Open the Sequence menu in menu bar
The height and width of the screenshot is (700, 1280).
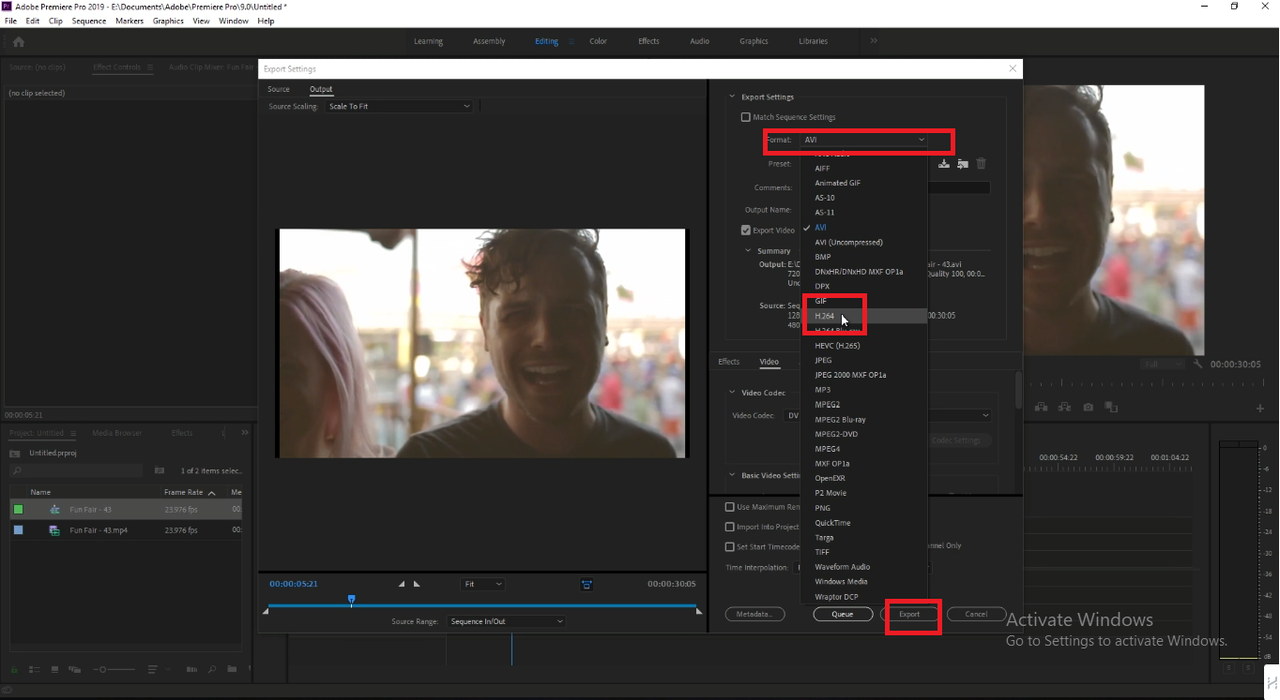coord(89,20)
